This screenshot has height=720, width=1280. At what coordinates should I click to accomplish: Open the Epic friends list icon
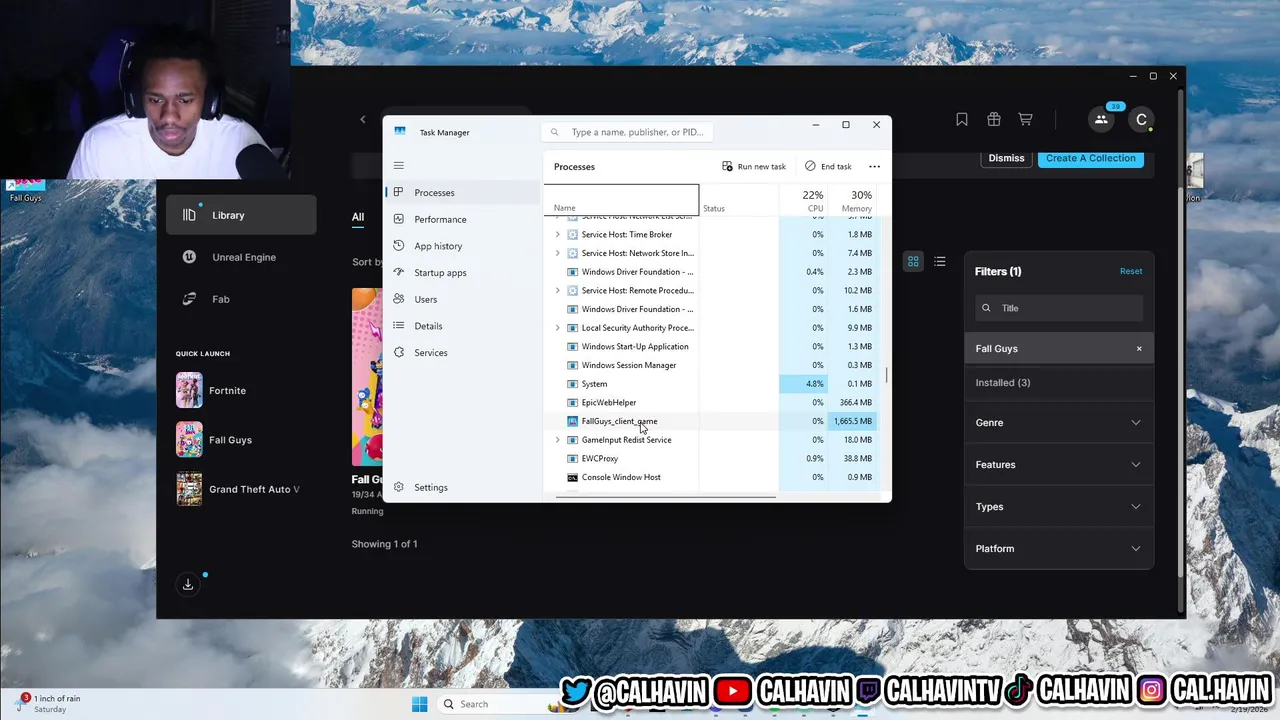(x=1101, y=119)
